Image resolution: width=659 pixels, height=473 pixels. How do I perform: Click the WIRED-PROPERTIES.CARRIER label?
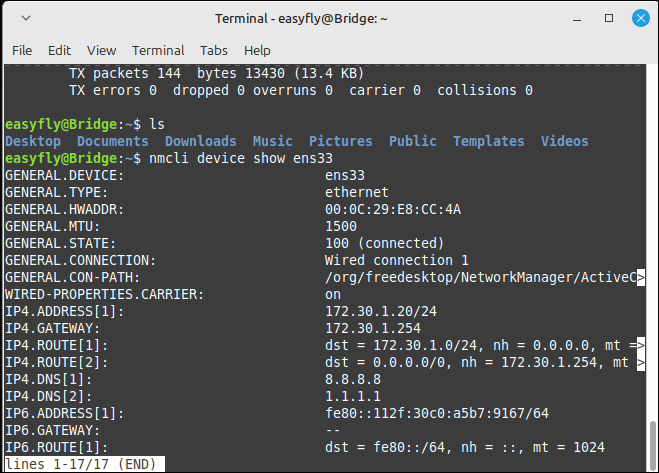click(104, 295)
